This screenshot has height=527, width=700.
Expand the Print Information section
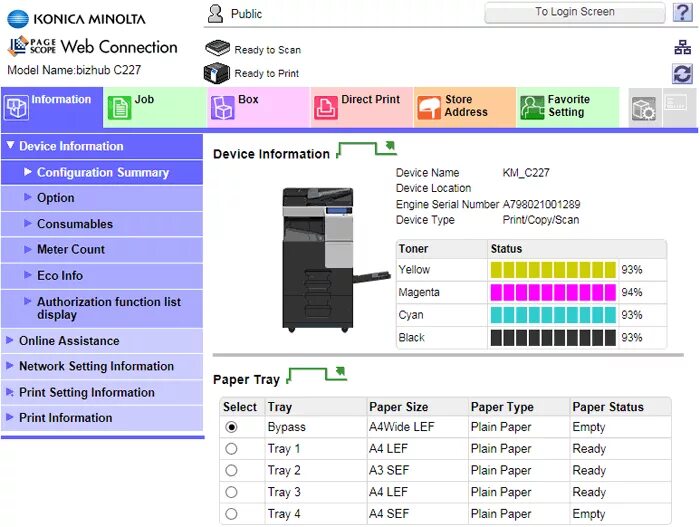pyautogui.click(x=102, y=418)
